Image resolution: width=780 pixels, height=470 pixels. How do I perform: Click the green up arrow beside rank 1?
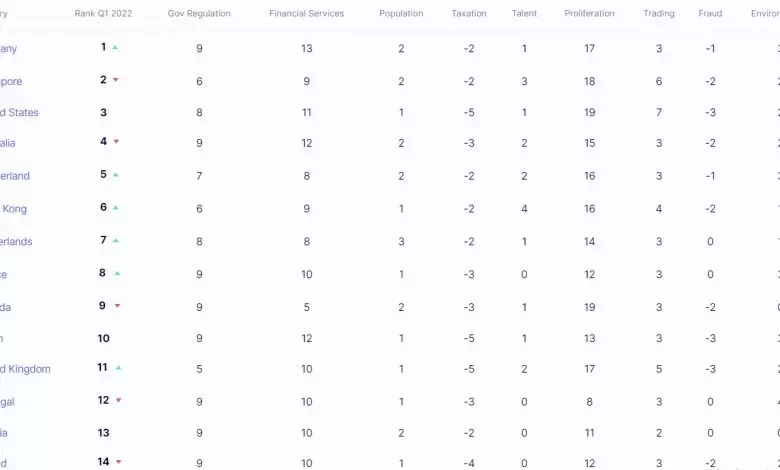pos(116,47)
